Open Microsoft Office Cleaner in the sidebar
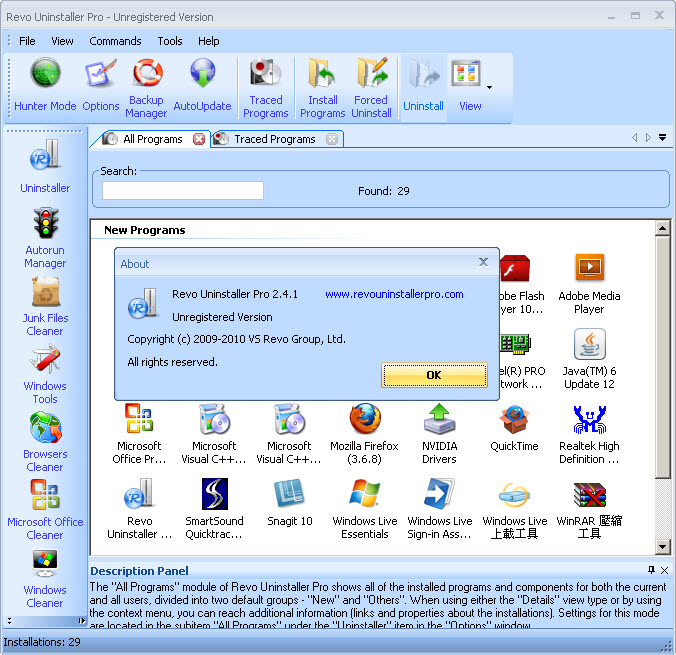Screen dimensions: 676x655 45,510
